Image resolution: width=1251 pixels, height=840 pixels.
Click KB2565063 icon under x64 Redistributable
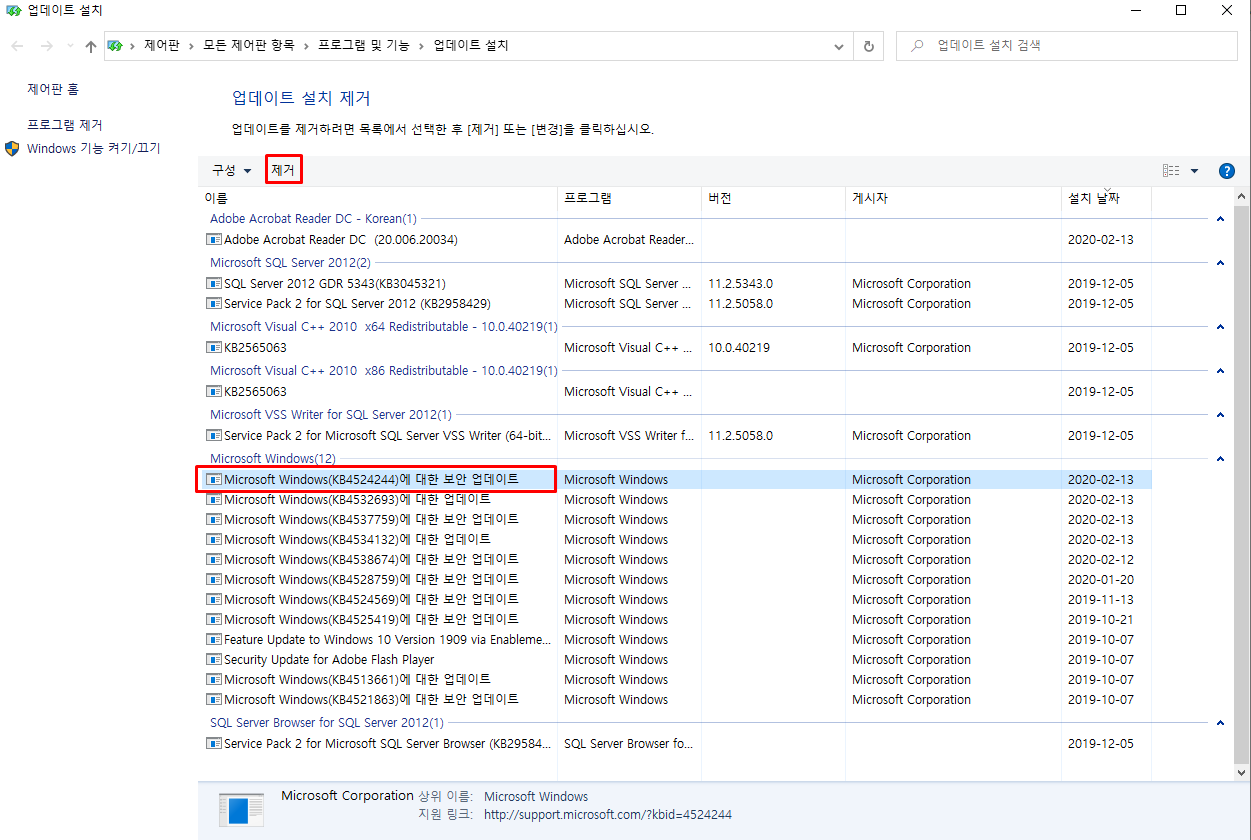coord(213,348)
